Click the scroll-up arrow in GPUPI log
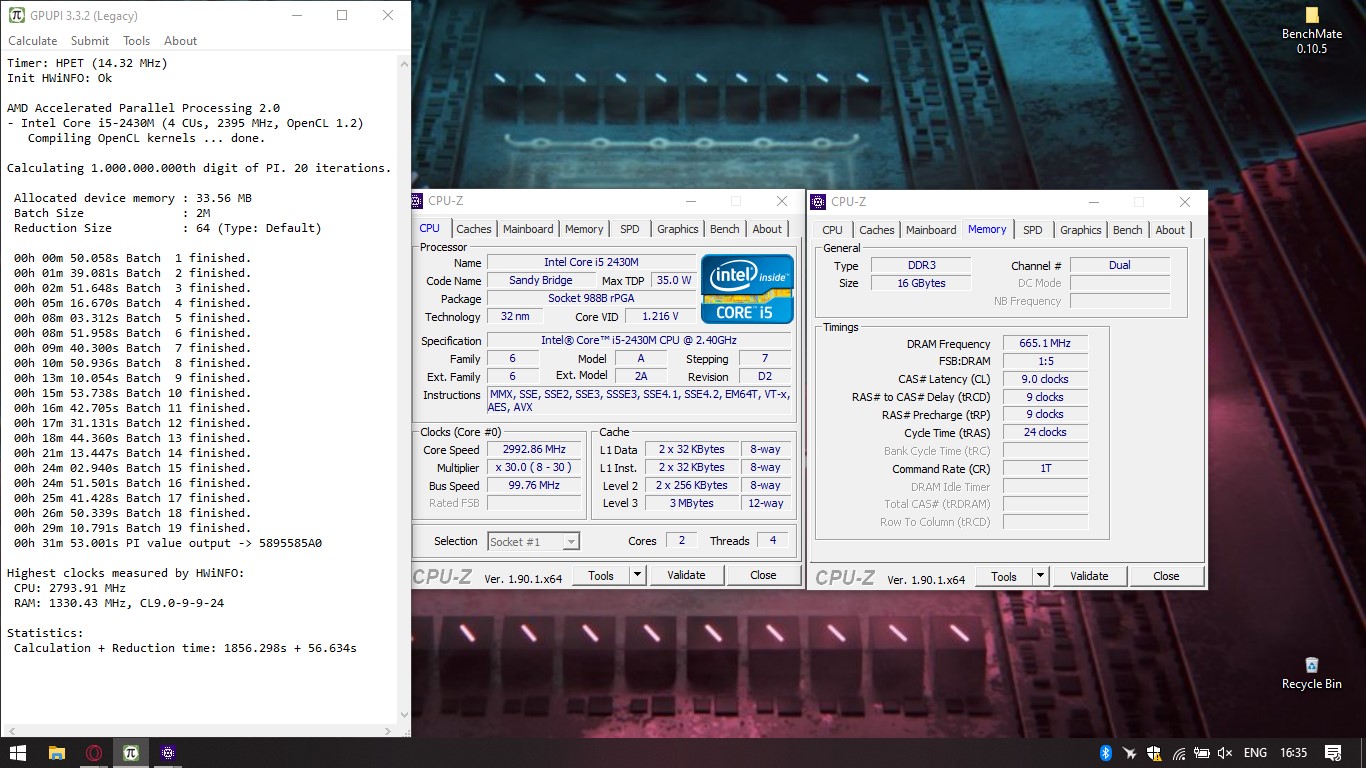1366x768 pixels. pos(404,62)
